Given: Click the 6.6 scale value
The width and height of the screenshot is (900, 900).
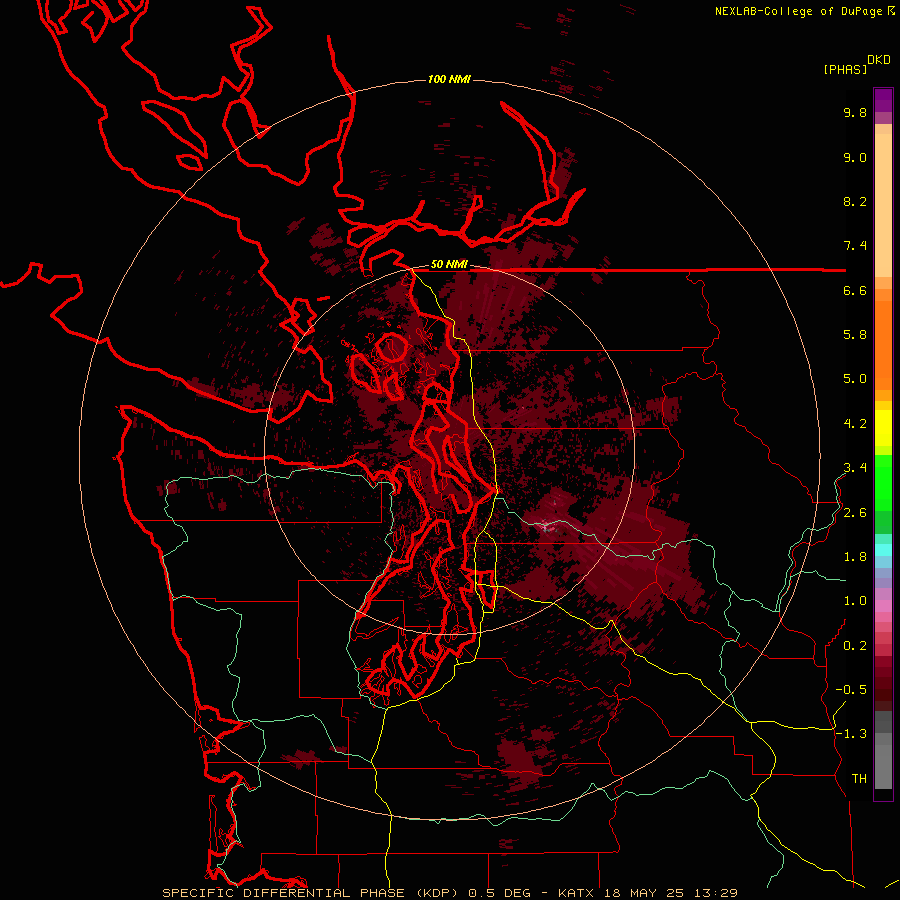Looking at the screenshot, I should click(x=855, y=291).
